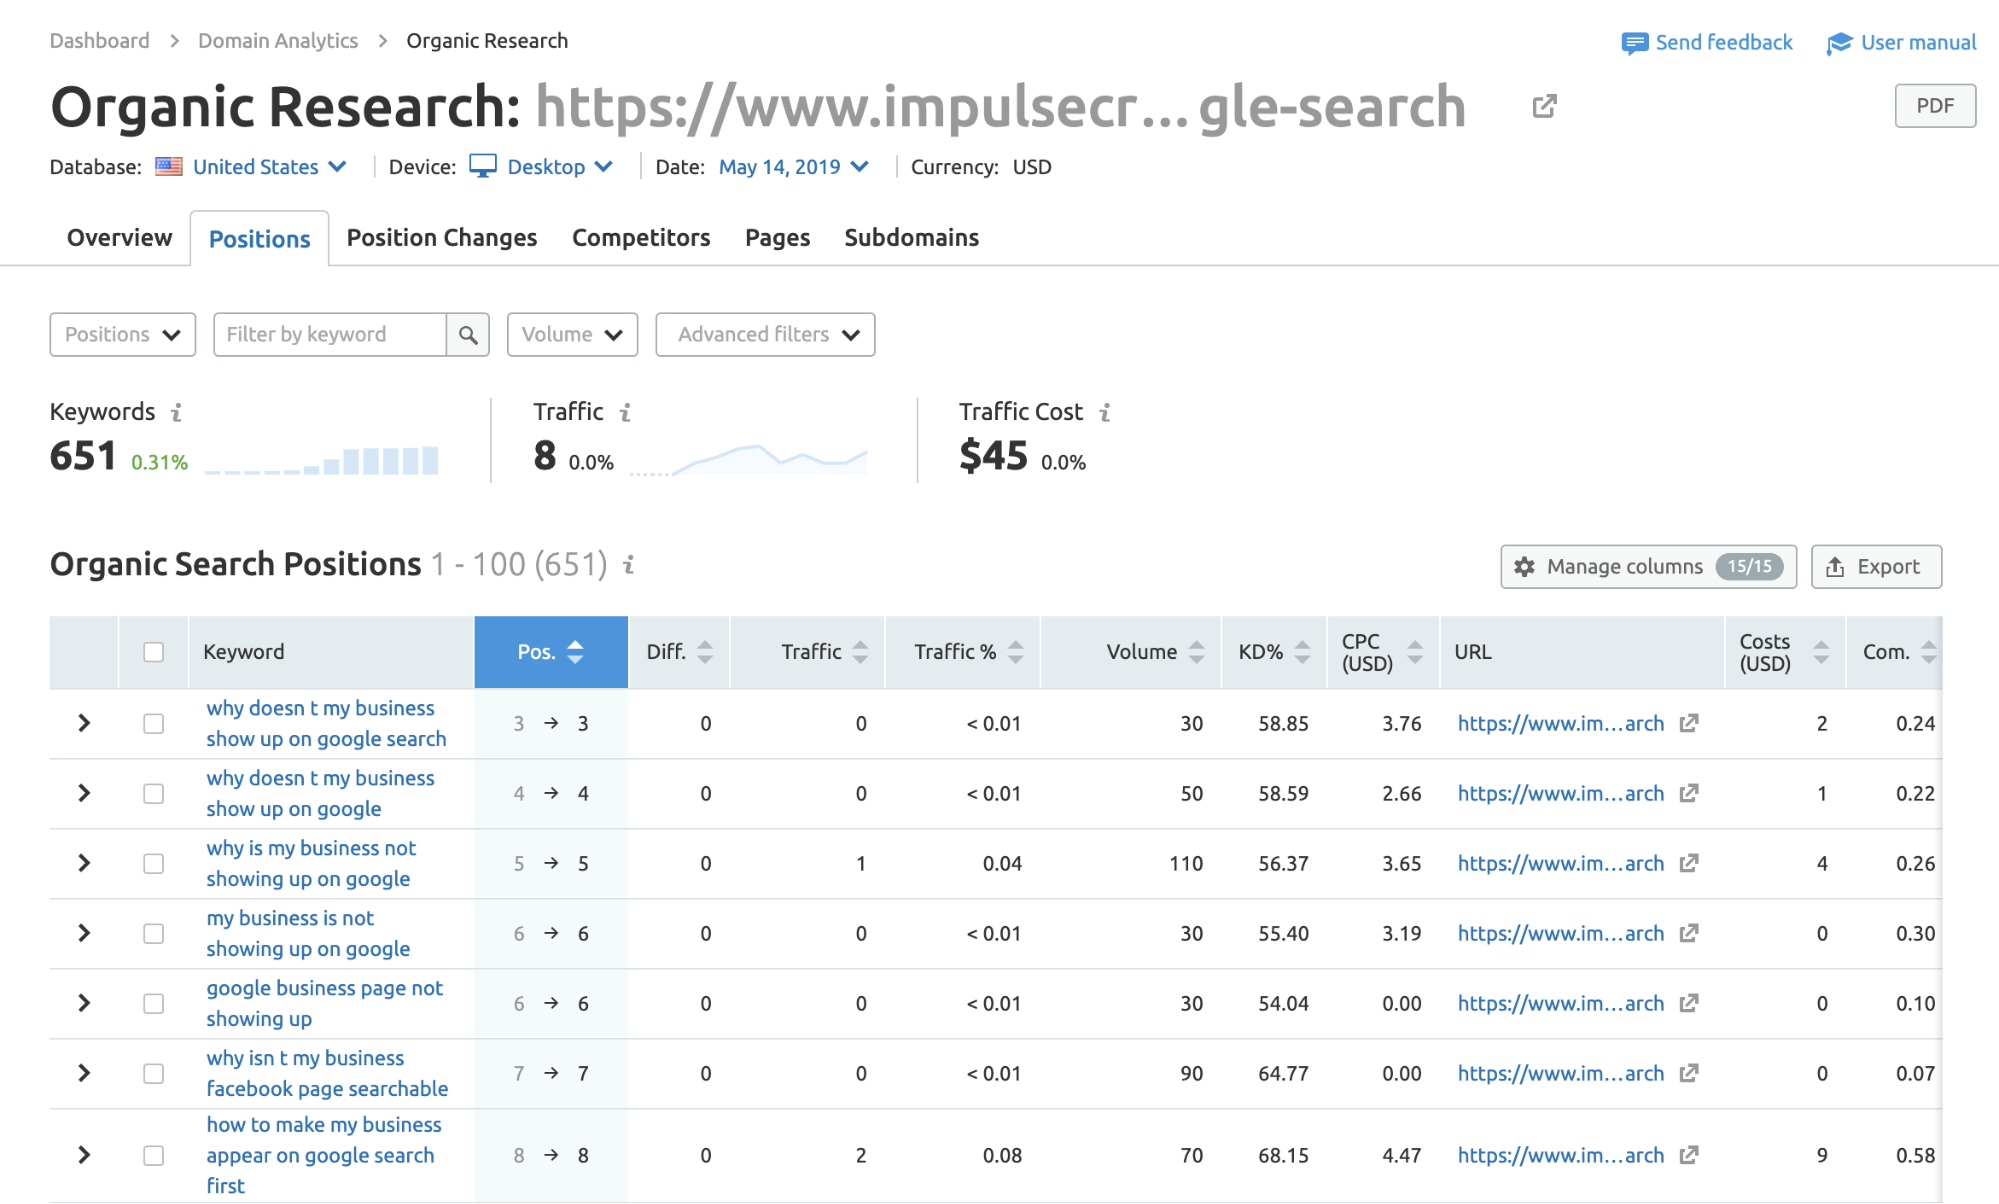The width and height of the screenshot is (1999, 1204).
Task: Click the User manual graduation cap icon
Action: tap(1838, 43)
